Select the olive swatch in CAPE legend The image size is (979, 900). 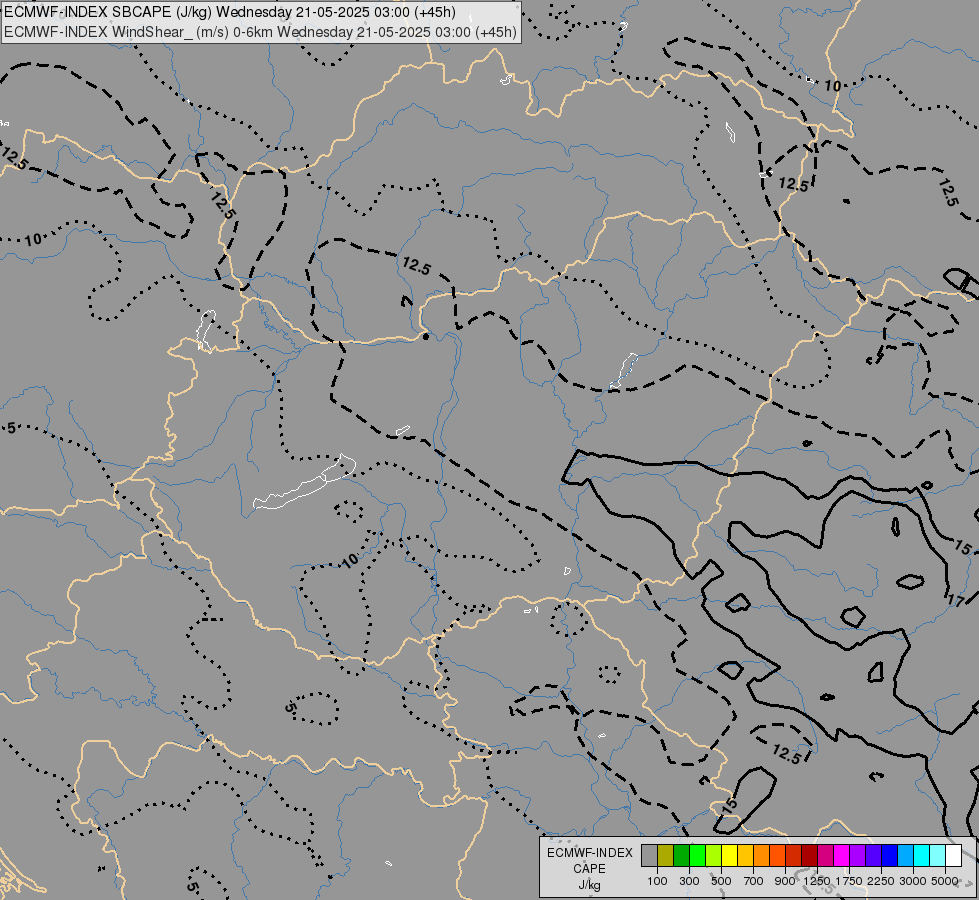tap(666, 856)
